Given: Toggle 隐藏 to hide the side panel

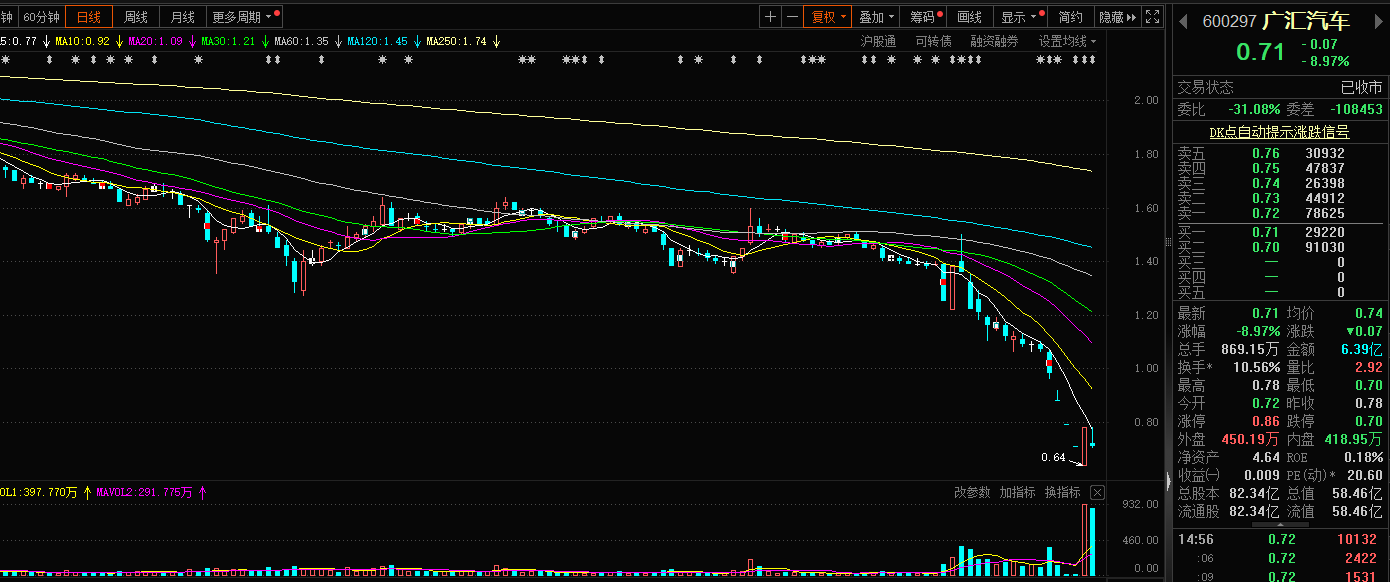Looking at the screenshot, I should coord(1117,17).
